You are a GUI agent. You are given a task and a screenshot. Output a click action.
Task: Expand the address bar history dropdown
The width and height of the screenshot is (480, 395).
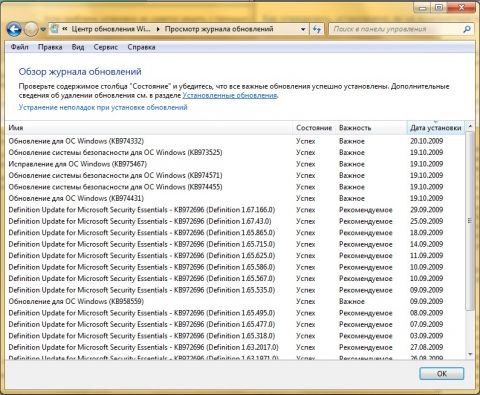coord(303,29)
